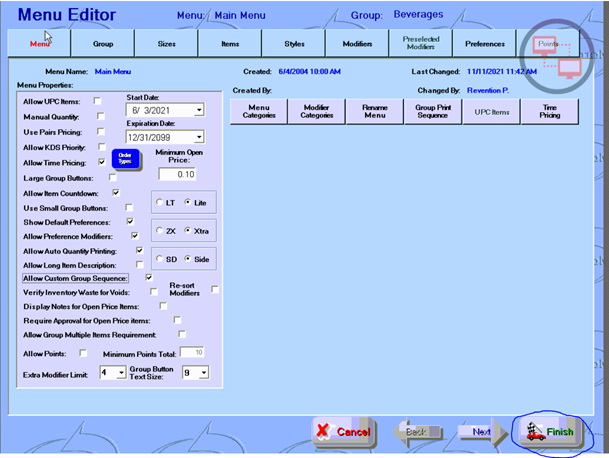This screenshot has height=458, width=609.
Task: Uncheck Allow Item Countdown
Action: pos(116,192)
